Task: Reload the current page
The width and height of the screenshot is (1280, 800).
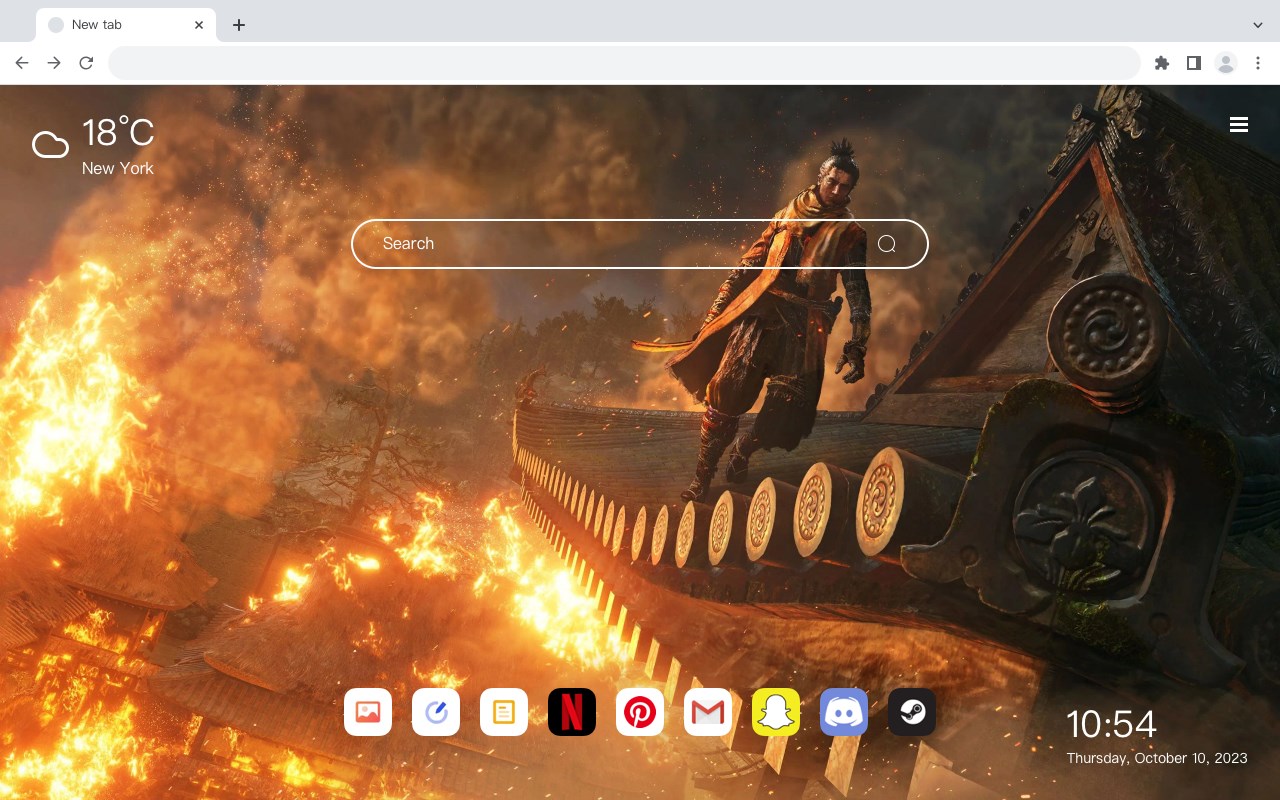Action: [86, 63]
